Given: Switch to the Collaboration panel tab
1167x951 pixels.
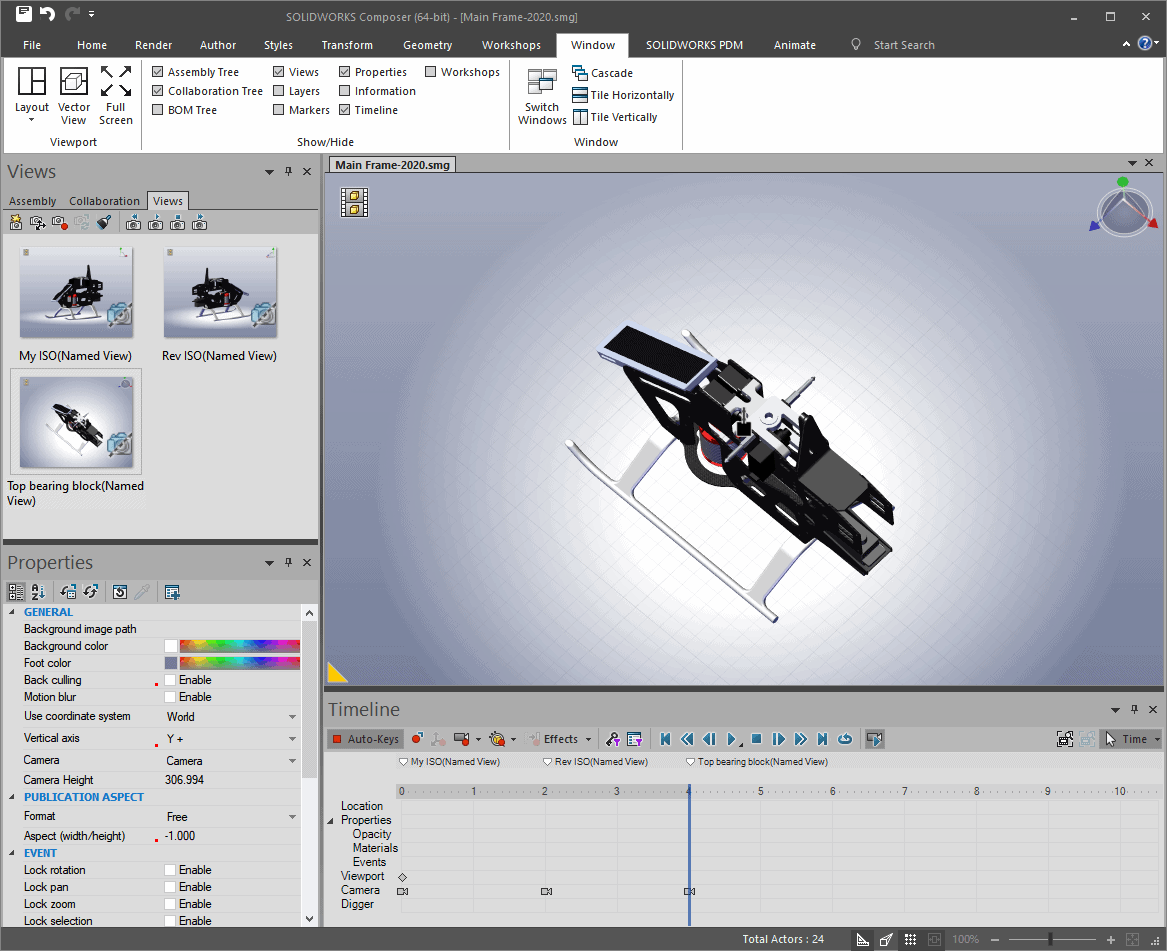Looking at the screenshot, I should pos(104,201).
